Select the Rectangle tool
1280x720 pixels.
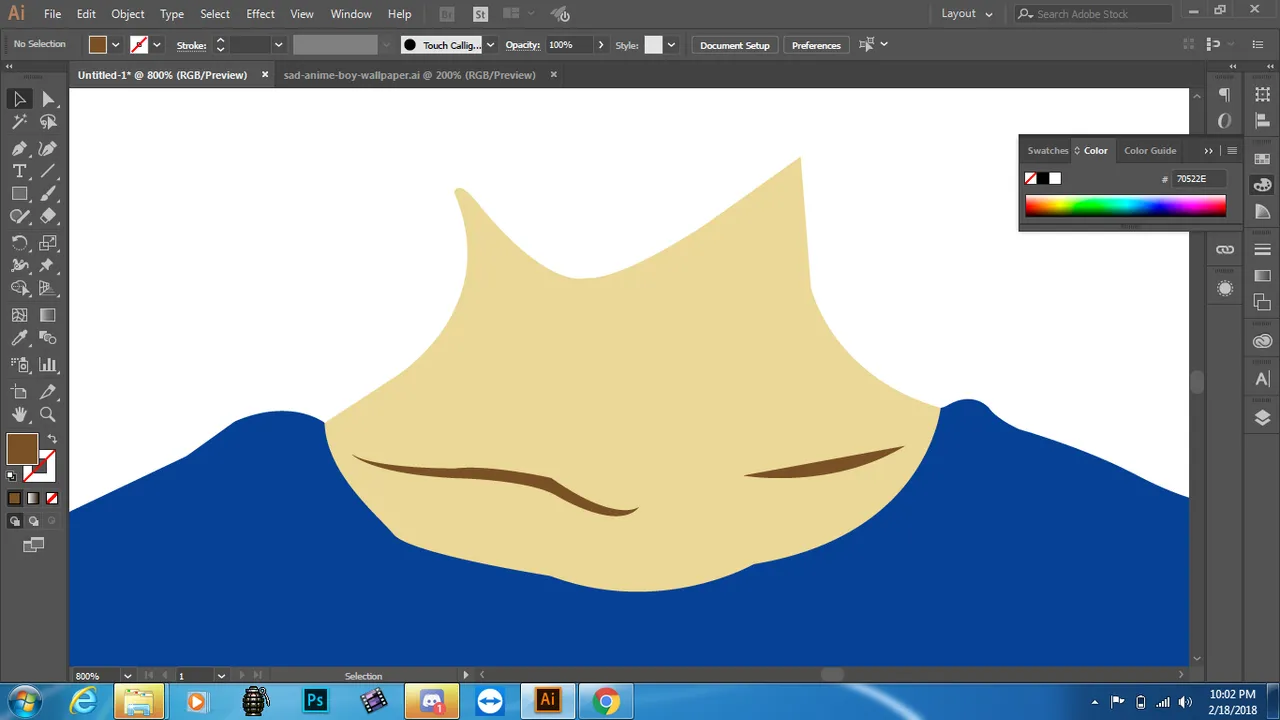(19, 194)
